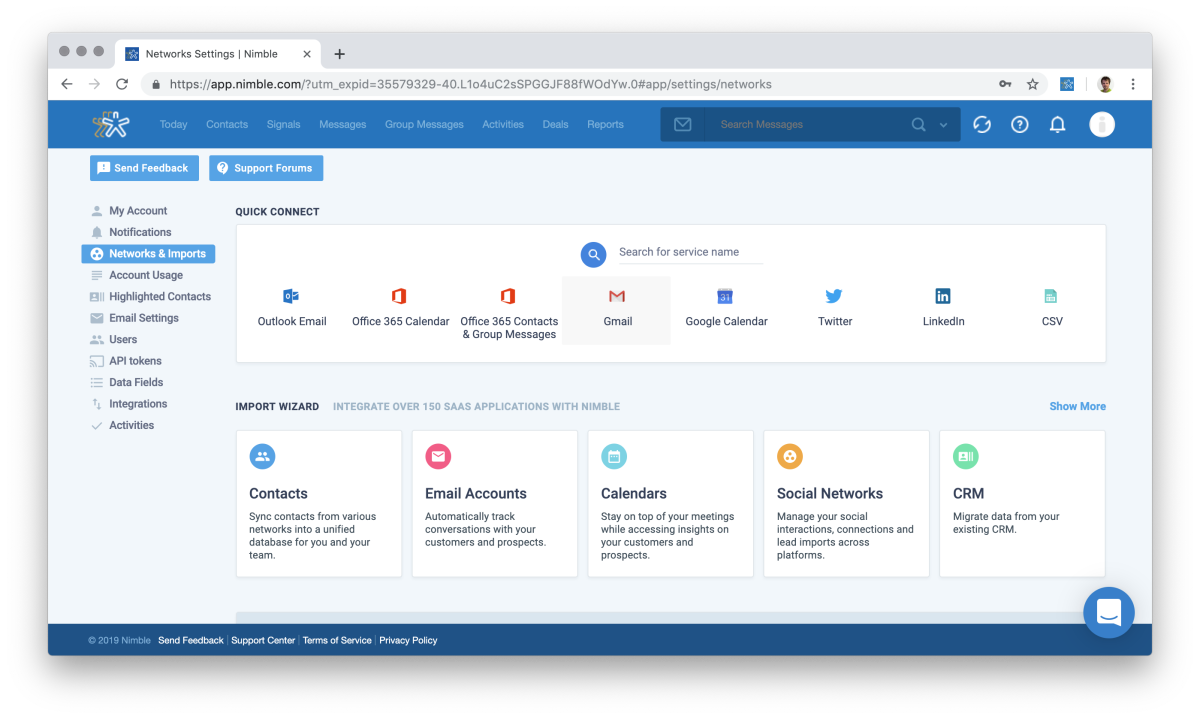Connect the Office 365 Calendar service
1200x719 pixels.
[x=400, y=310]
